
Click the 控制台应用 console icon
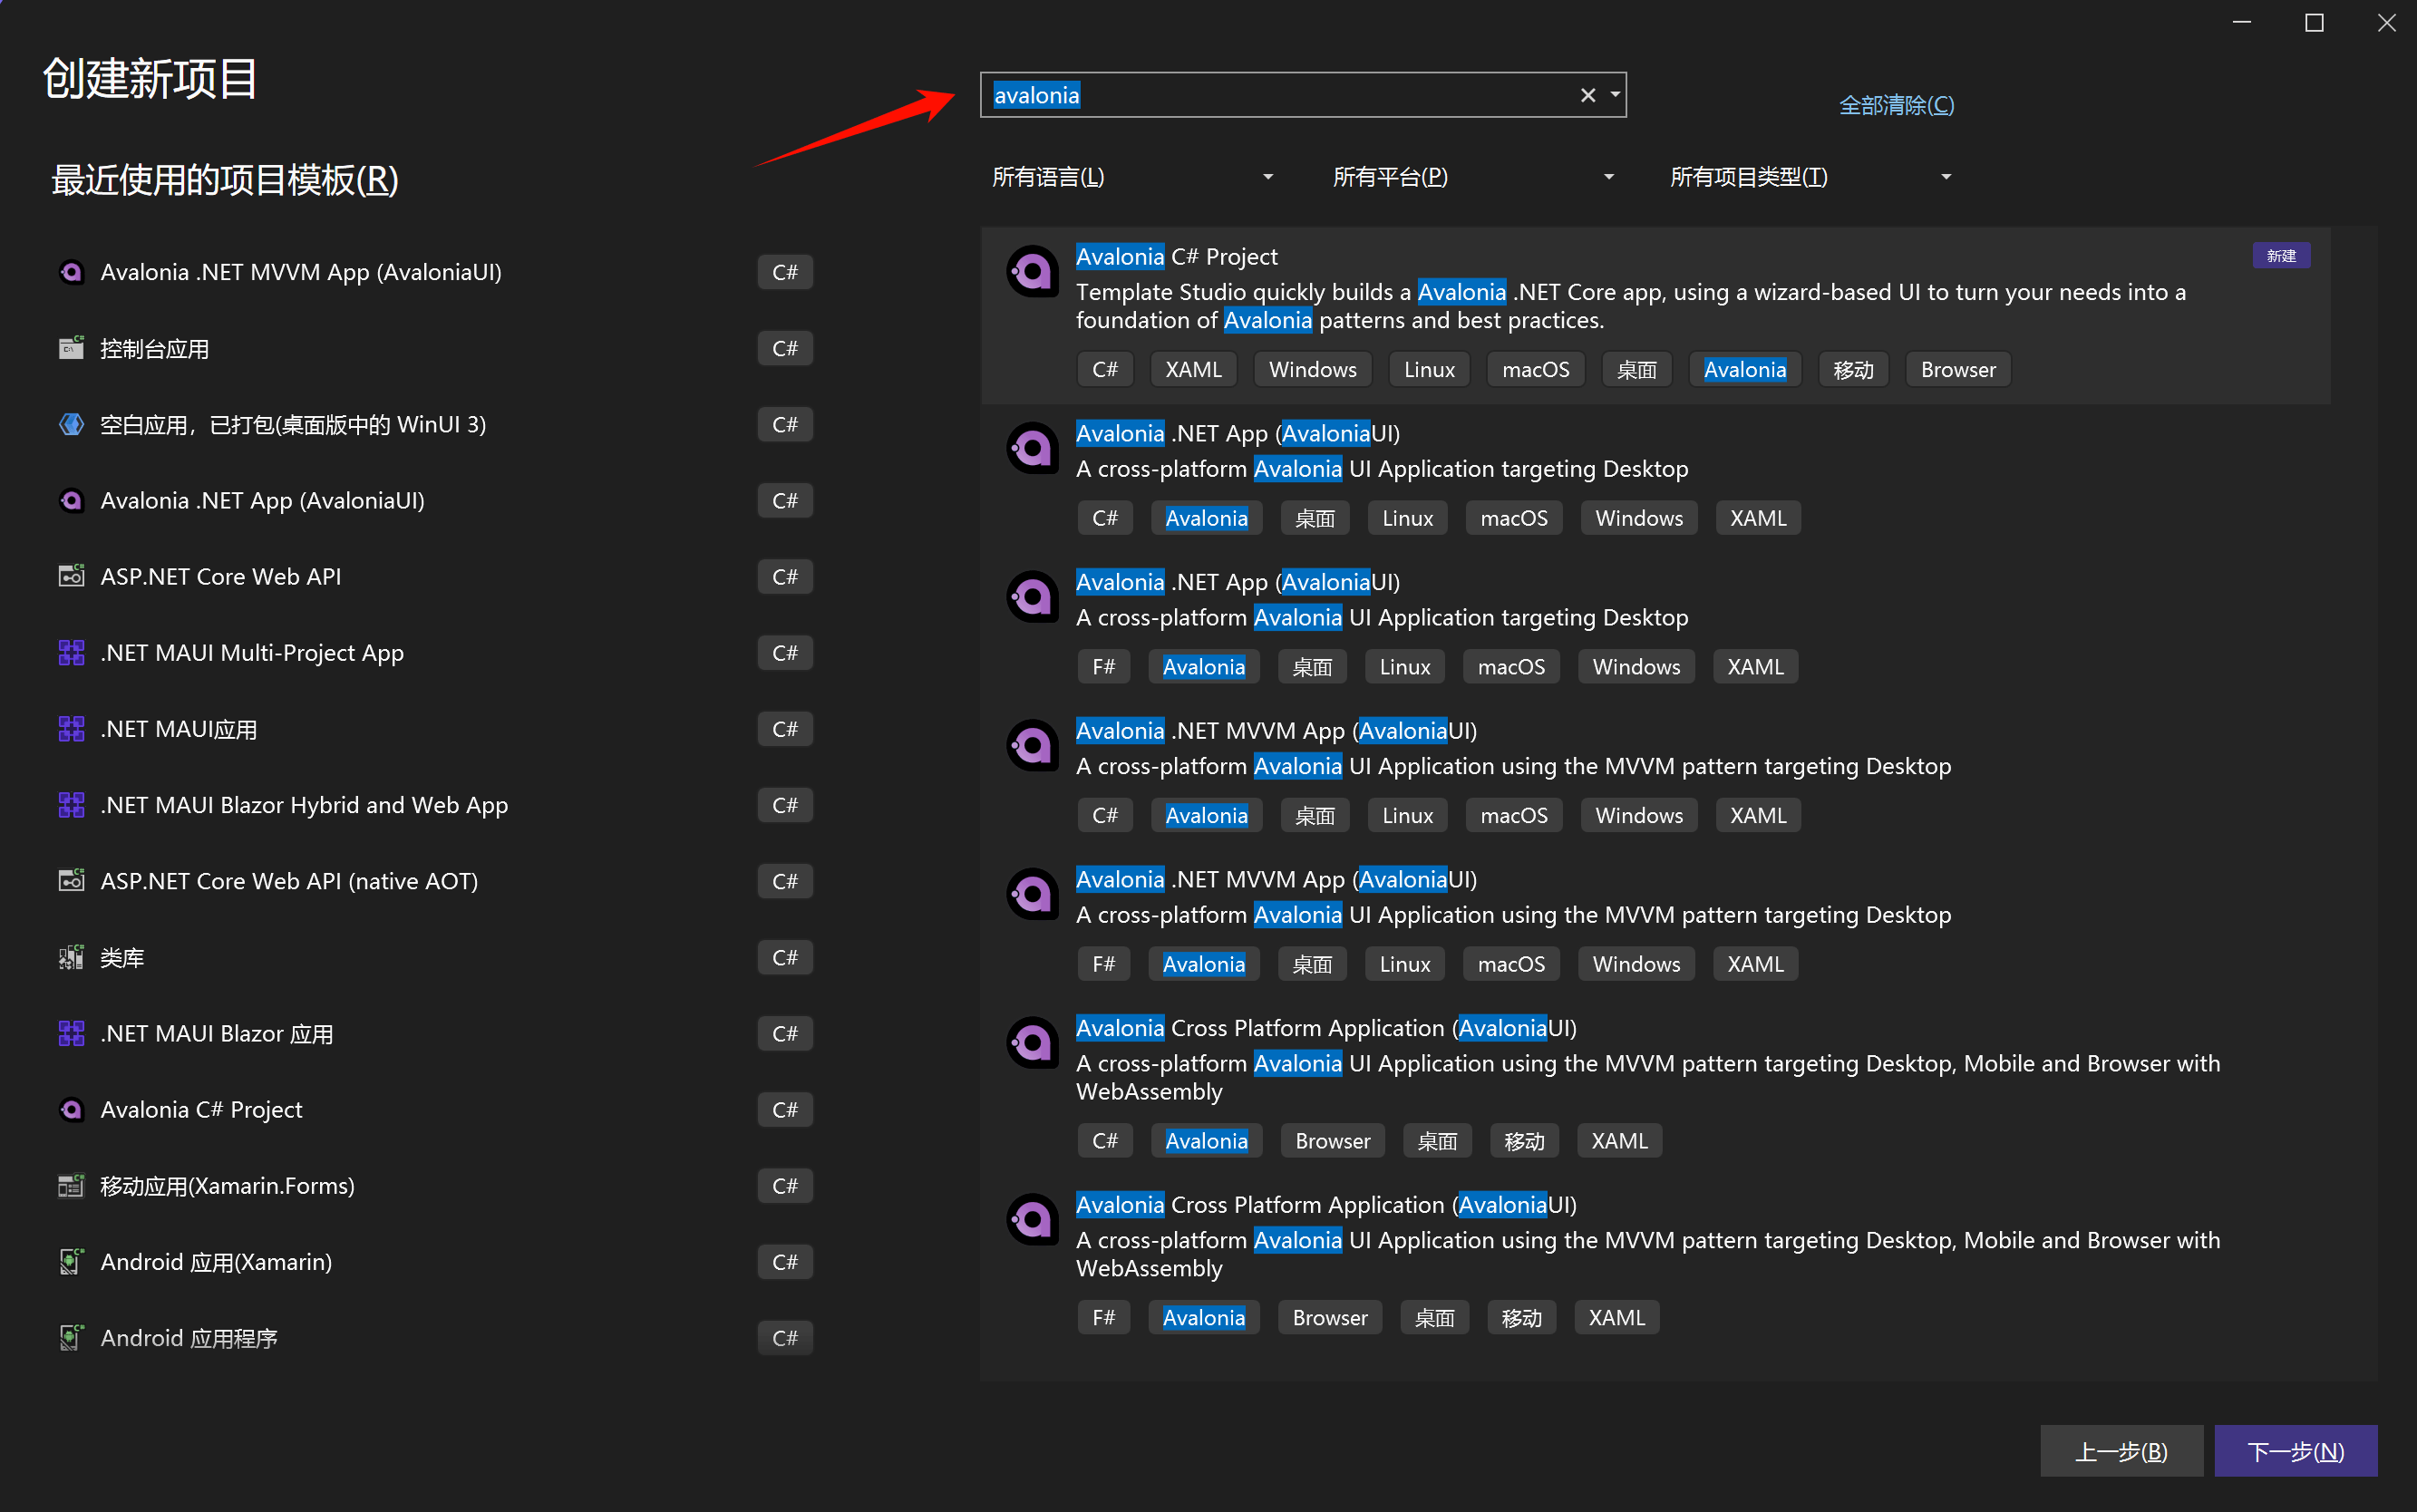(71, 348)
